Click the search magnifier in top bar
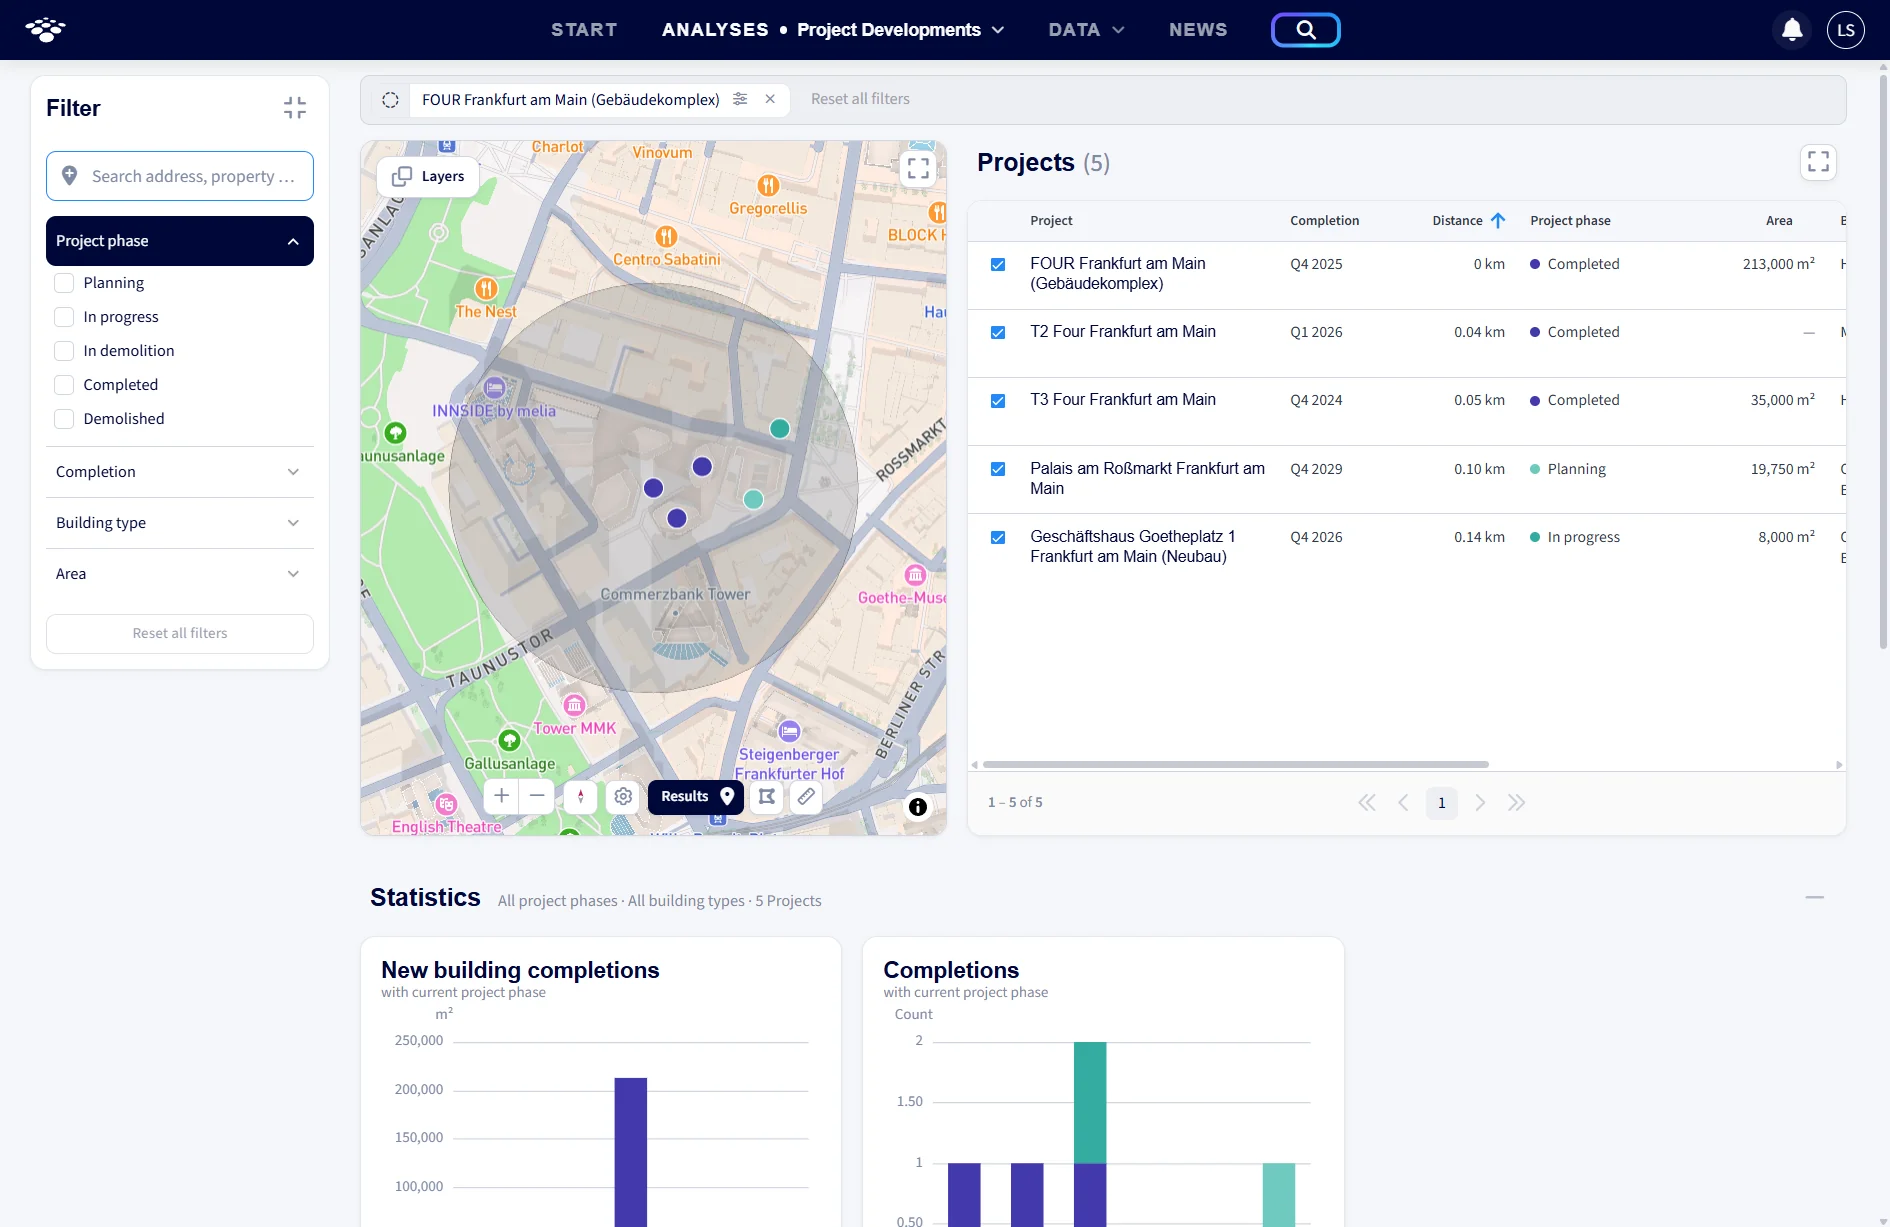Viewport: 1890px width, 1227px height. click(1305, 30)
